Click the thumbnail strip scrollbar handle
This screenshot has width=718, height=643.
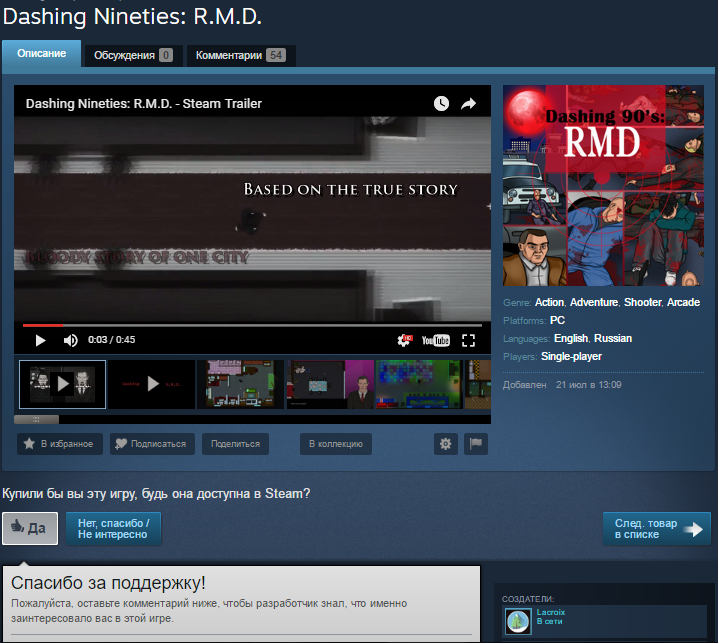point(36,420)
